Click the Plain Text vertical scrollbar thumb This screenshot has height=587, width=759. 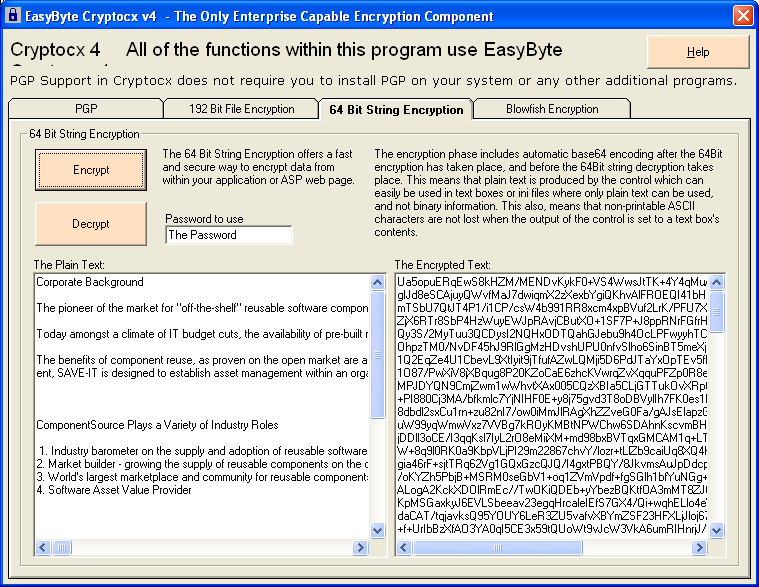point(378,354)
